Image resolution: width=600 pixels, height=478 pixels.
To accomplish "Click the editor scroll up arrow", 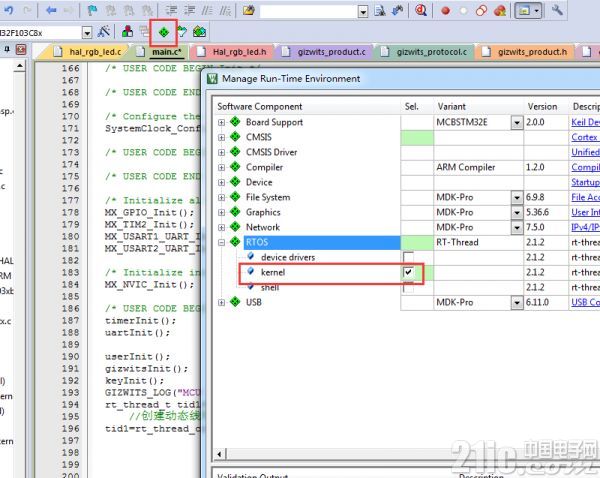I will pyautogui.click(x=19, y=66).
